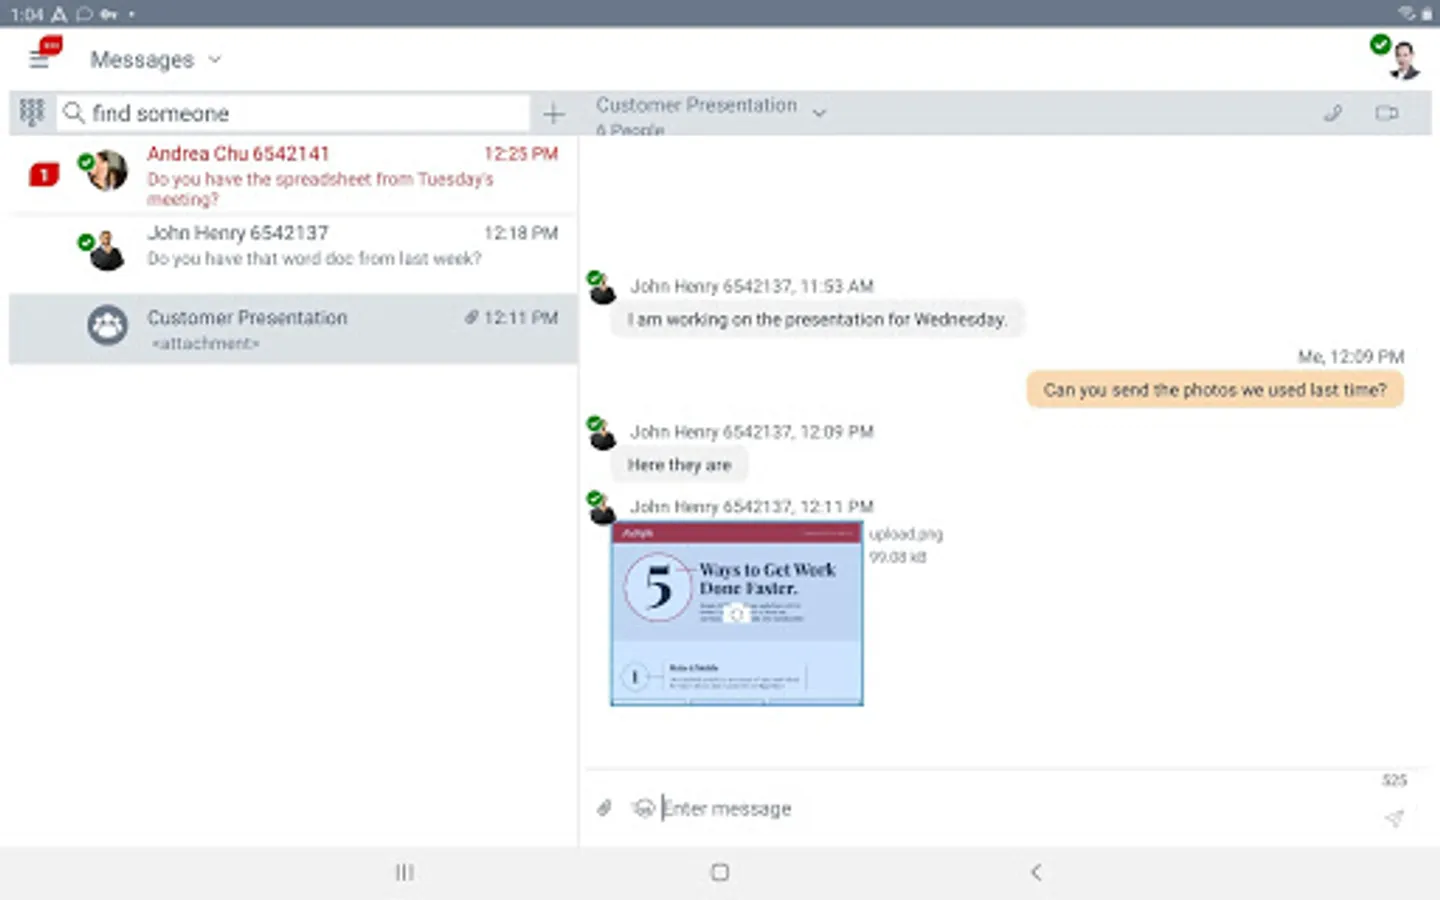Tap John Henry's avatar in conversation list
The image size is (1440, 900).
coord(106,250)
